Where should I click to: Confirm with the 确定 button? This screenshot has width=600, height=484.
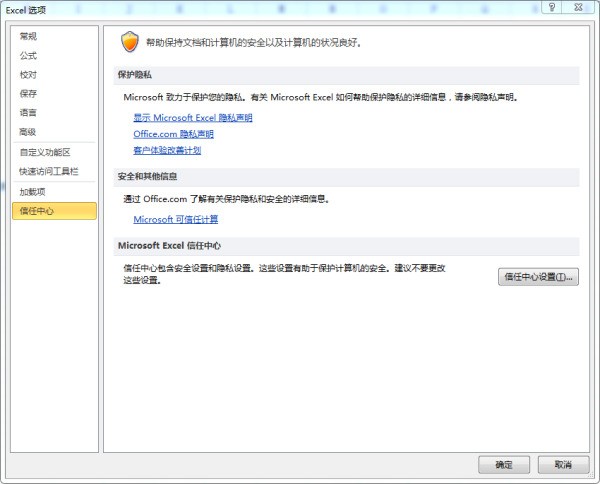(x=504, y=465)
